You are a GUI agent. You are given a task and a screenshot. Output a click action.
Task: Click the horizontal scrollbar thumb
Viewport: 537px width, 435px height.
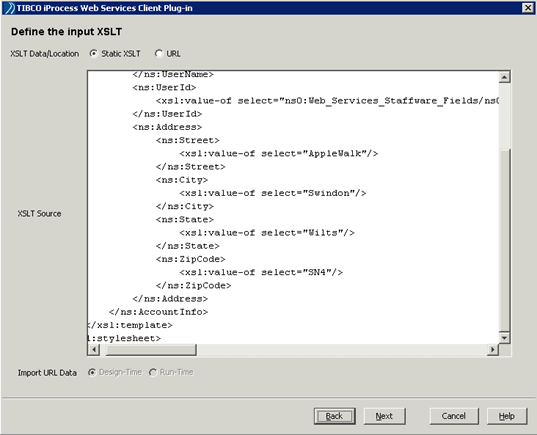tap(151, 350)
